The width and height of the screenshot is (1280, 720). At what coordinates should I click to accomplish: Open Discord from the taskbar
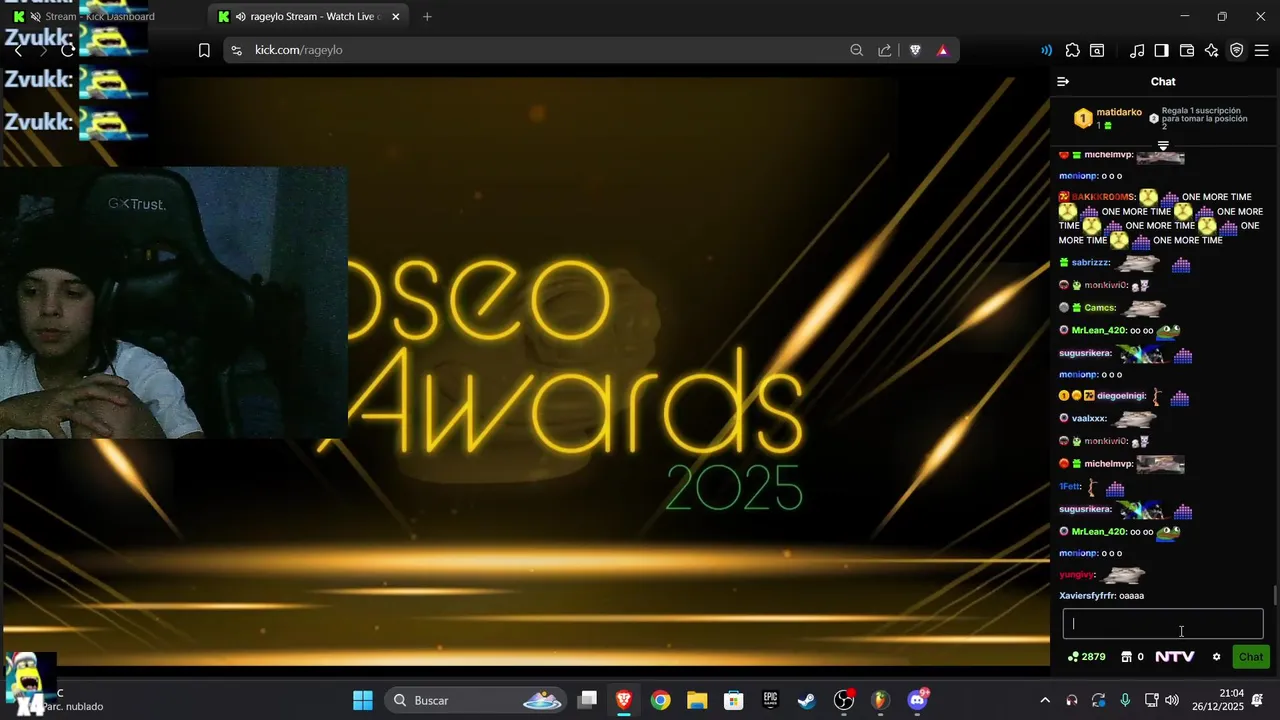pos(918,700)
